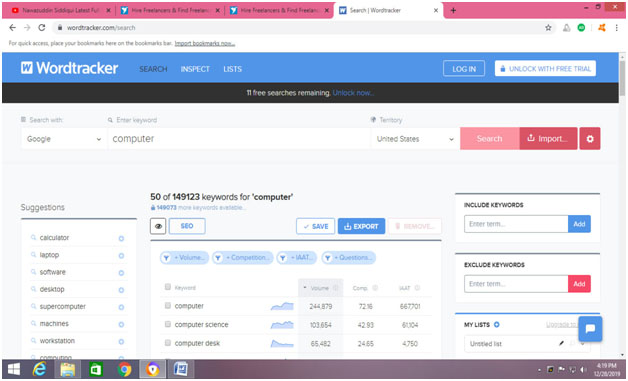Click the SAVE button
This screenshot has height=381, width=628.
pos(316,226)
